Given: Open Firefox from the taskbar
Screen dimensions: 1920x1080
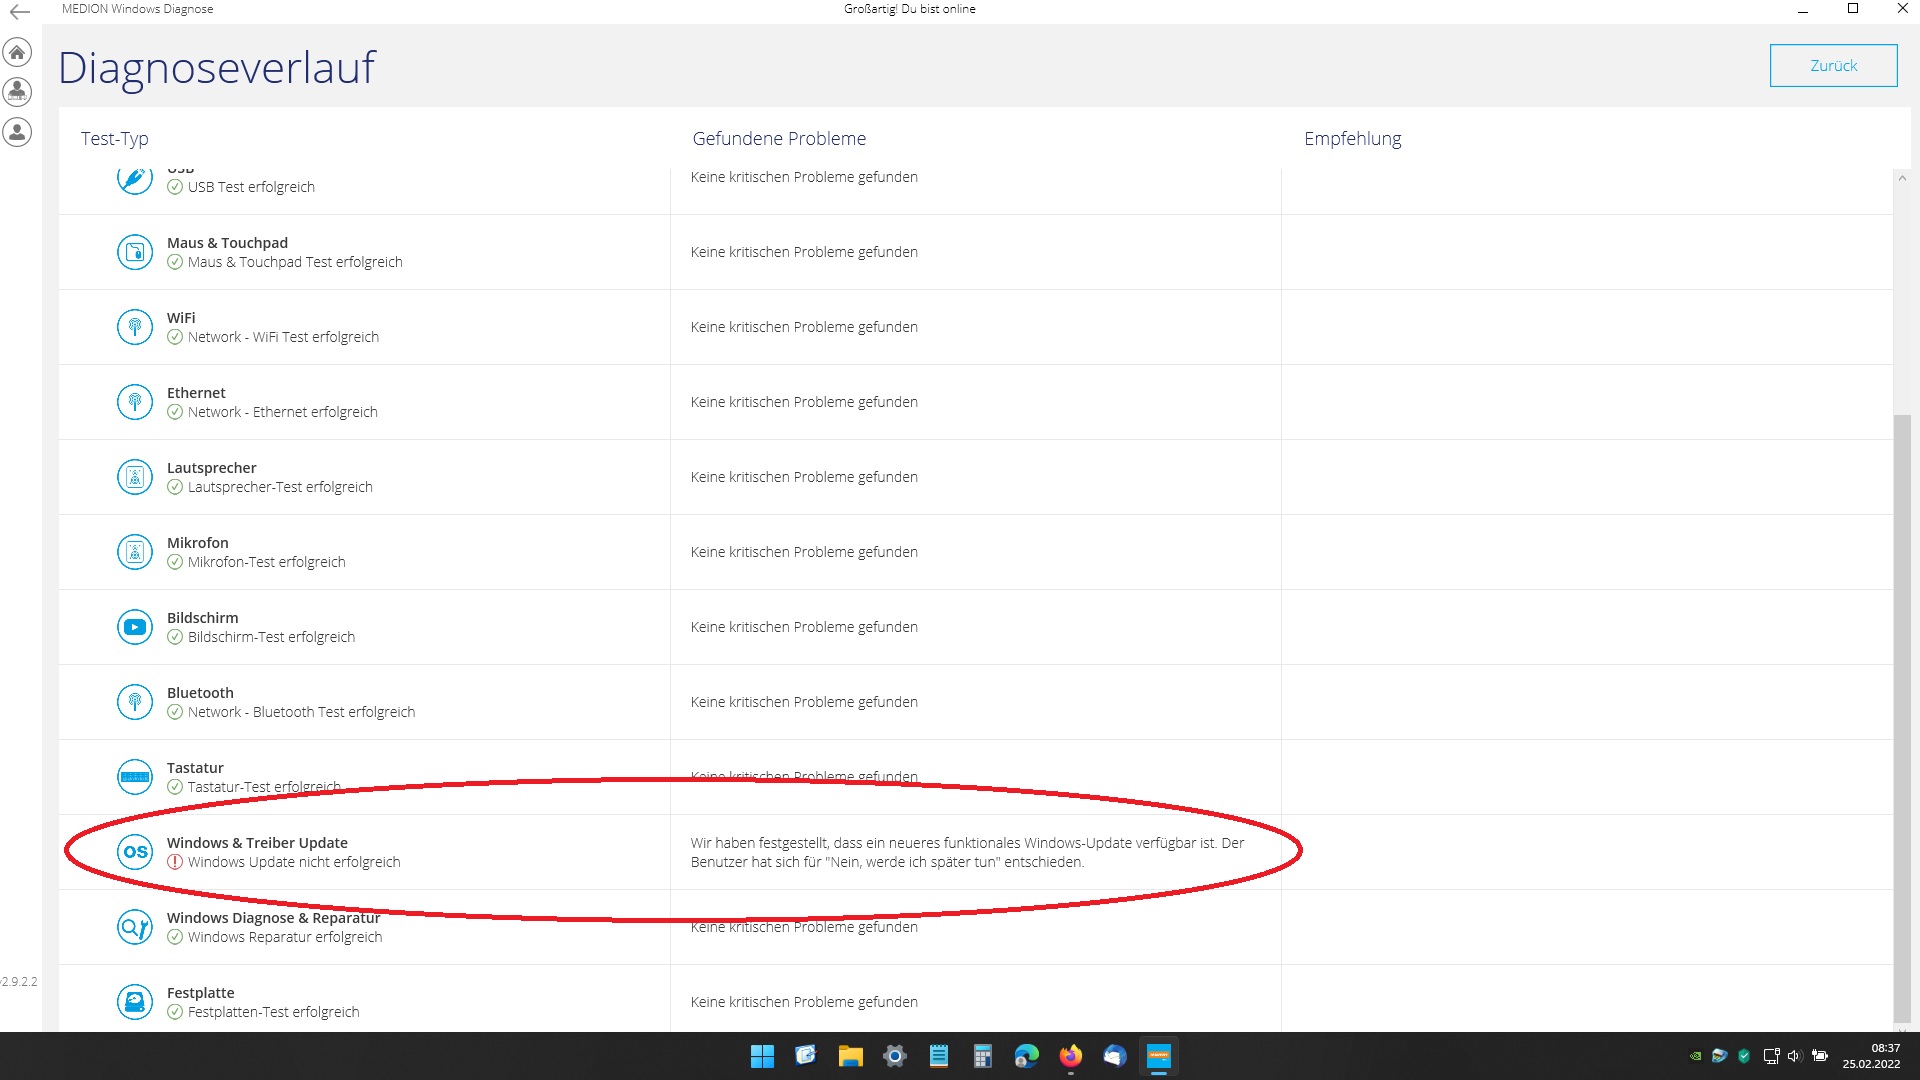Looking at the screenshot, I should point(1070,1057).
